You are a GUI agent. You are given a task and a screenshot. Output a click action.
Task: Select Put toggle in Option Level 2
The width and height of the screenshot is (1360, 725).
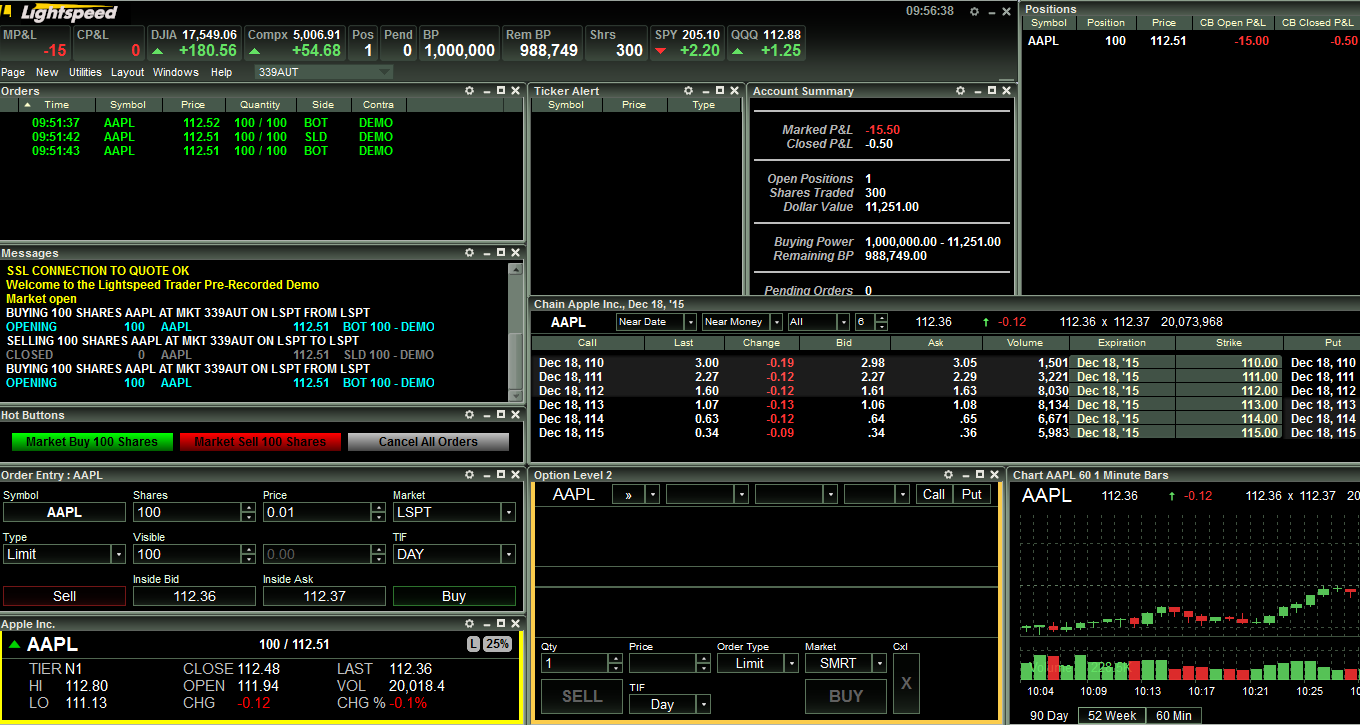click(x=972, y=494)
